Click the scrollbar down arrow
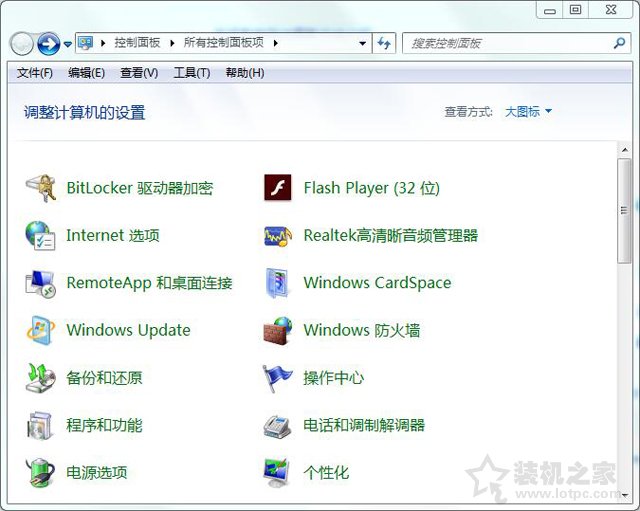The image size is (640, 511). point(624,495)
